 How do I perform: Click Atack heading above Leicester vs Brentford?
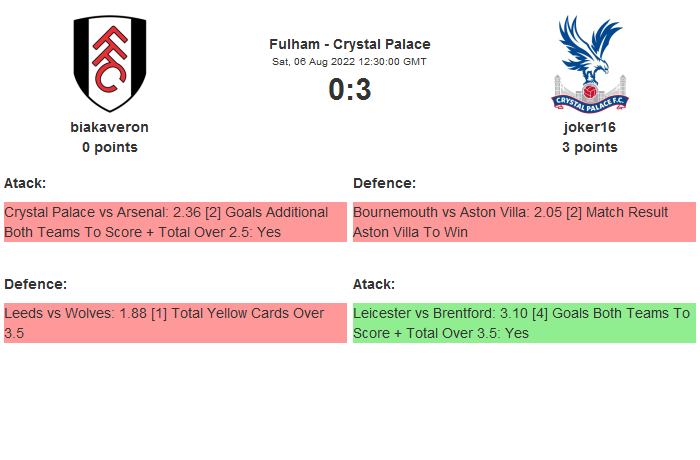[374, 284]
